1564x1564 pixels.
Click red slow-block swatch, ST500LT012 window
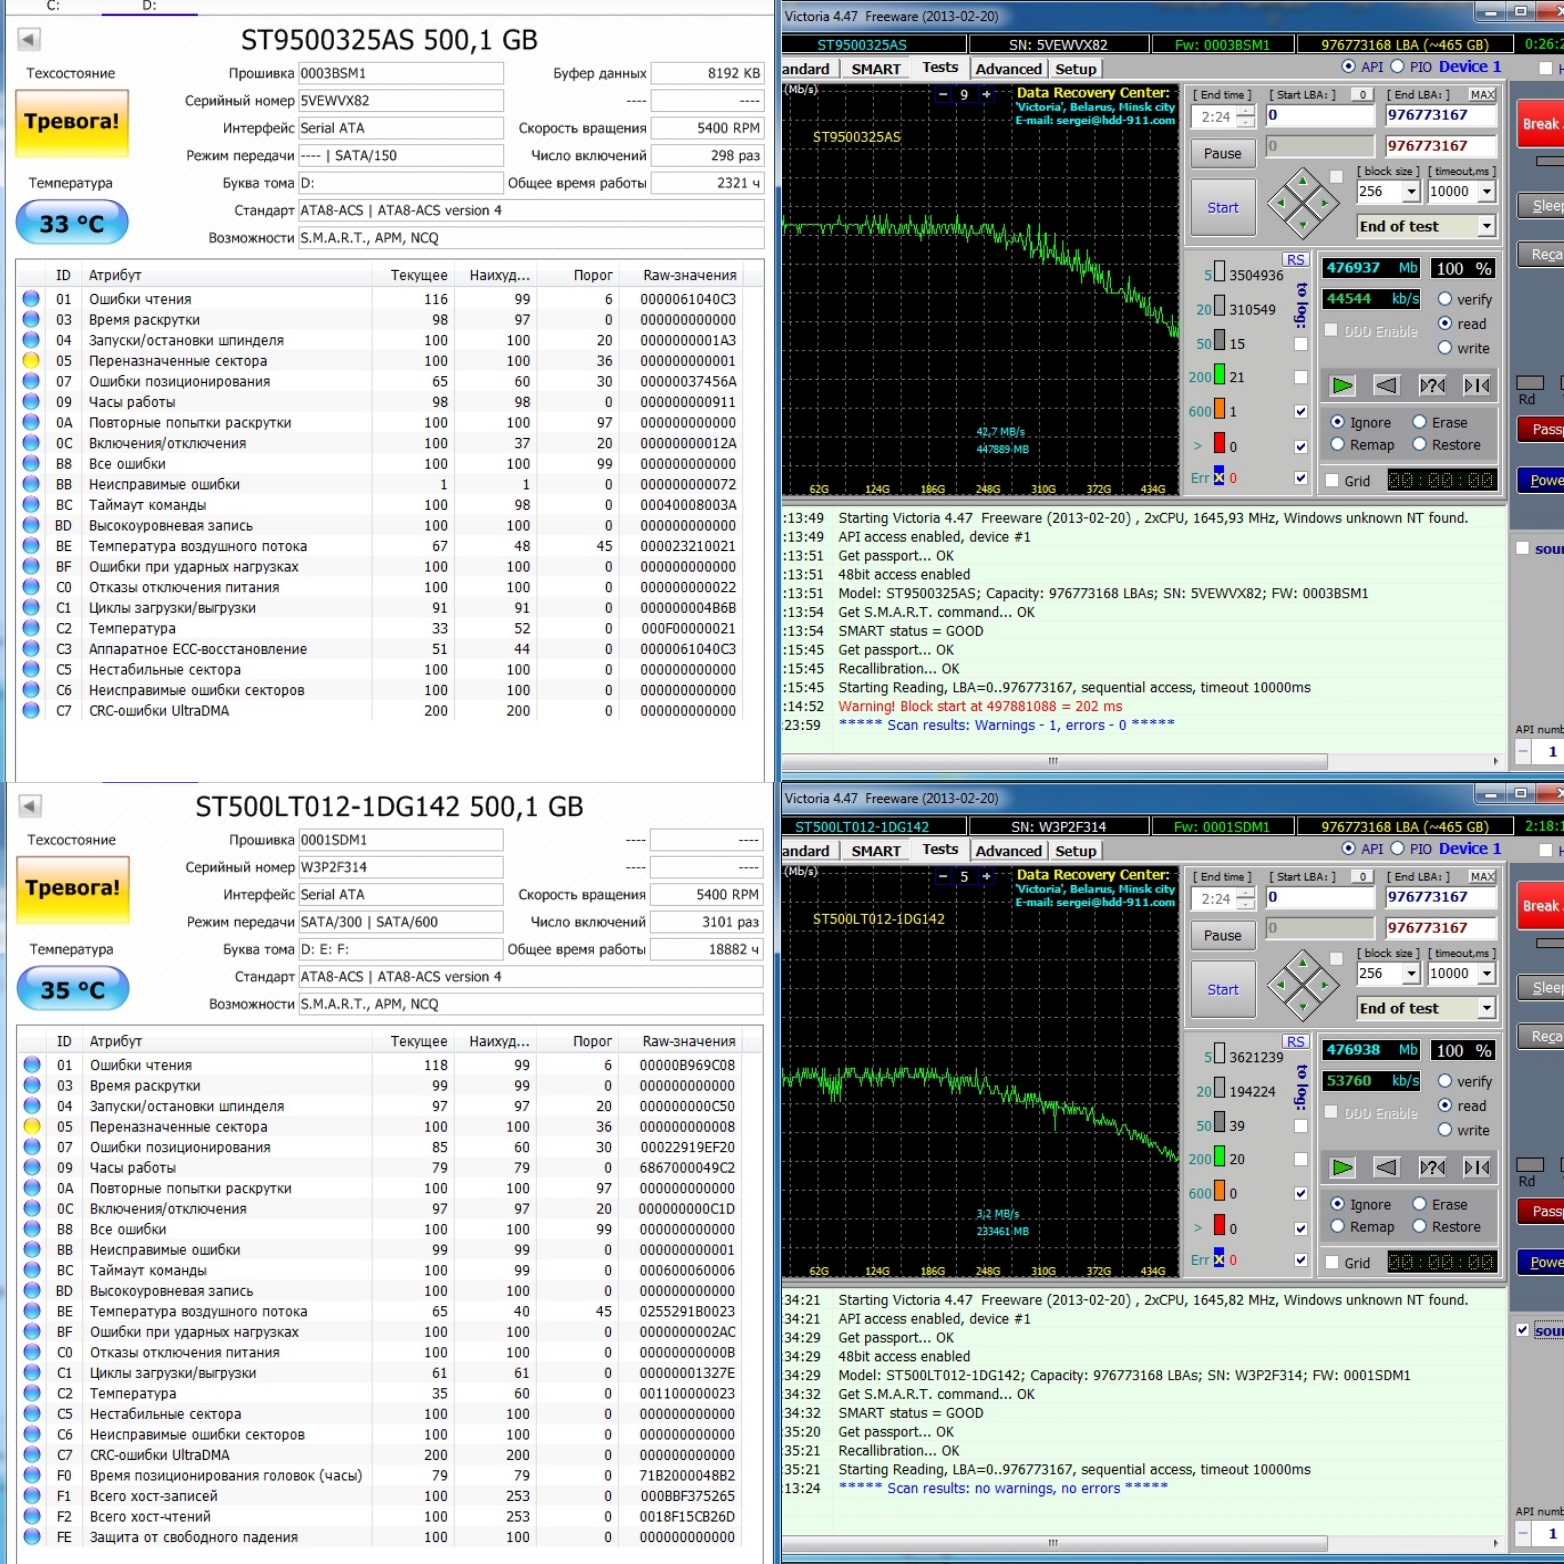click(x=1219, y=1225)
